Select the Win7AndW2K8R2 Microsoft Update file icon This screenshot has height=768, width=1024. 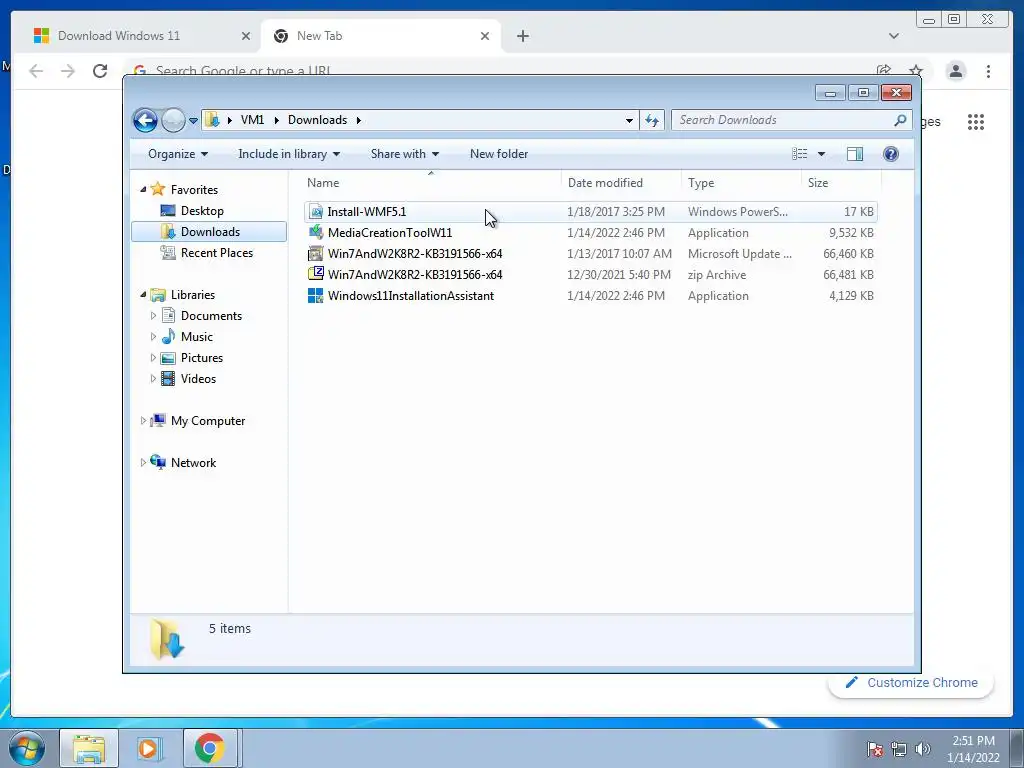pos(316,253)
